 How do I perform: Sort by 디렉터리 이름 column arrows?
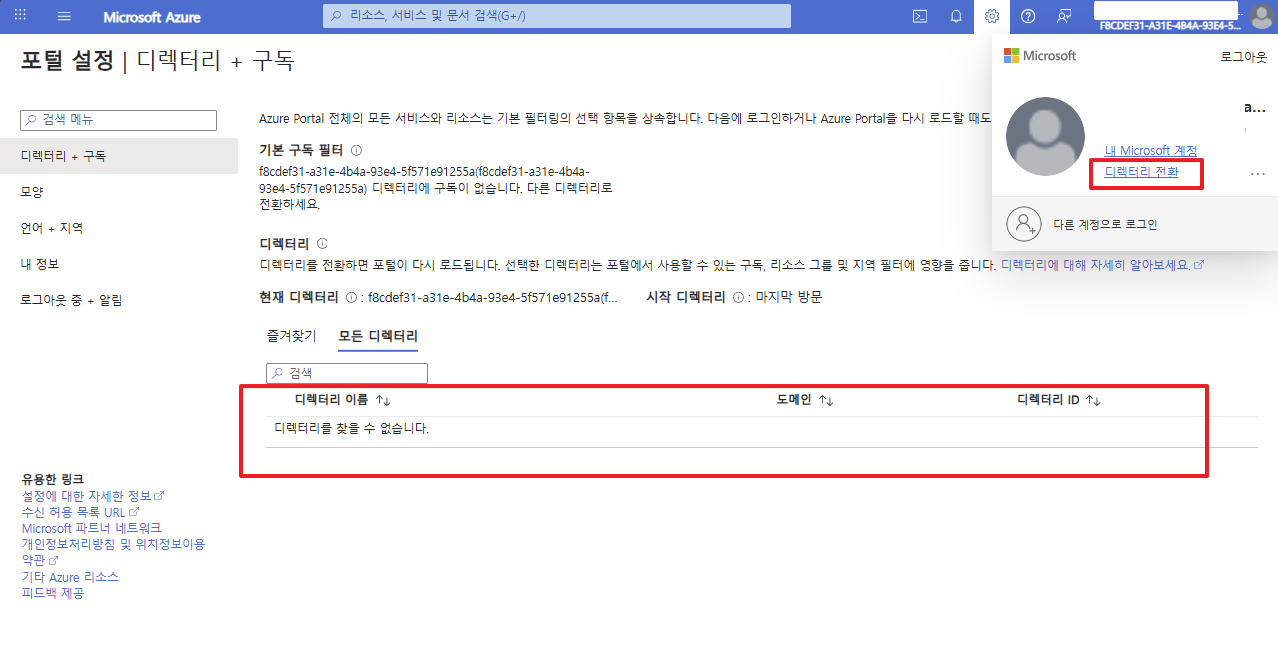[x=382, y=400]
